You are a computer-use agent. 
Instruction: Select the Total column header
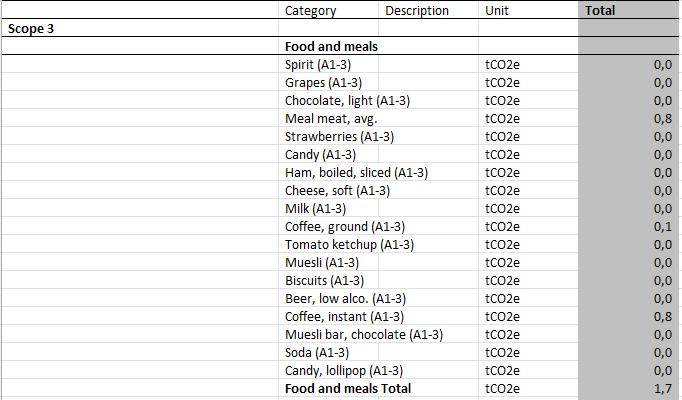[x=600, y=11]
